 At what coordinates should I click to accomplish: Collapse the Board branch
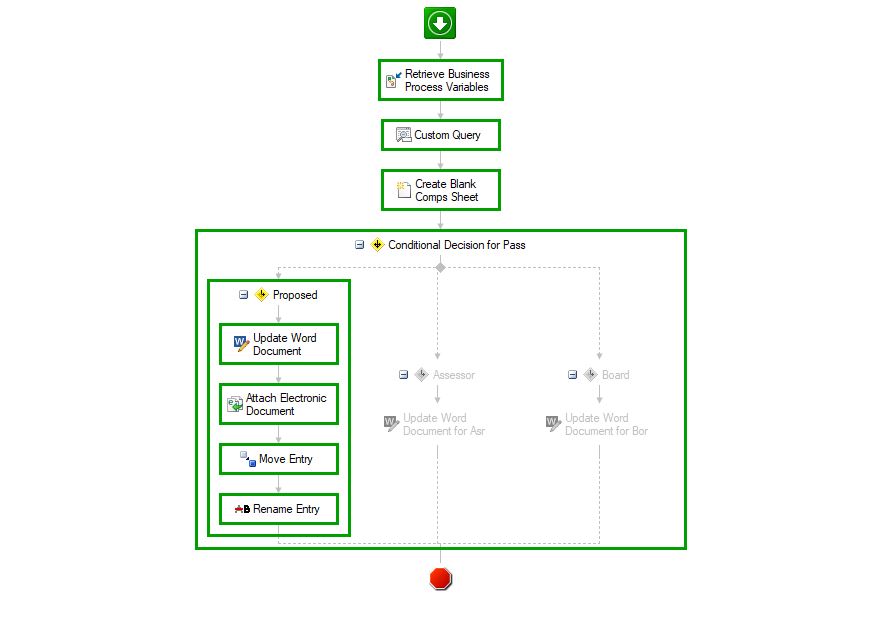coord(572,375)
